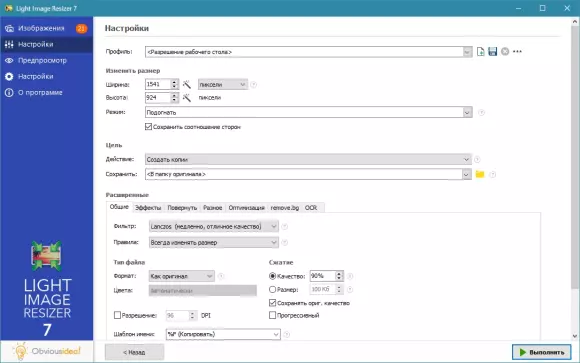
Task: Switch to the Эффекты tab
Action: tap(148, 208)
